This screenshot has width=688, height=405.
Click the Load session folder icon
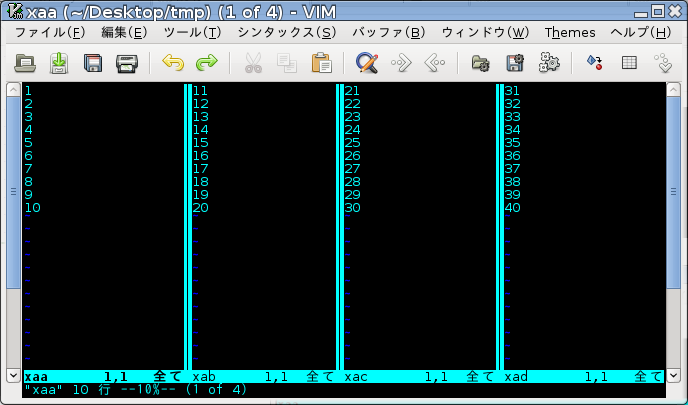pyautogui.click(x=480, y=63)
